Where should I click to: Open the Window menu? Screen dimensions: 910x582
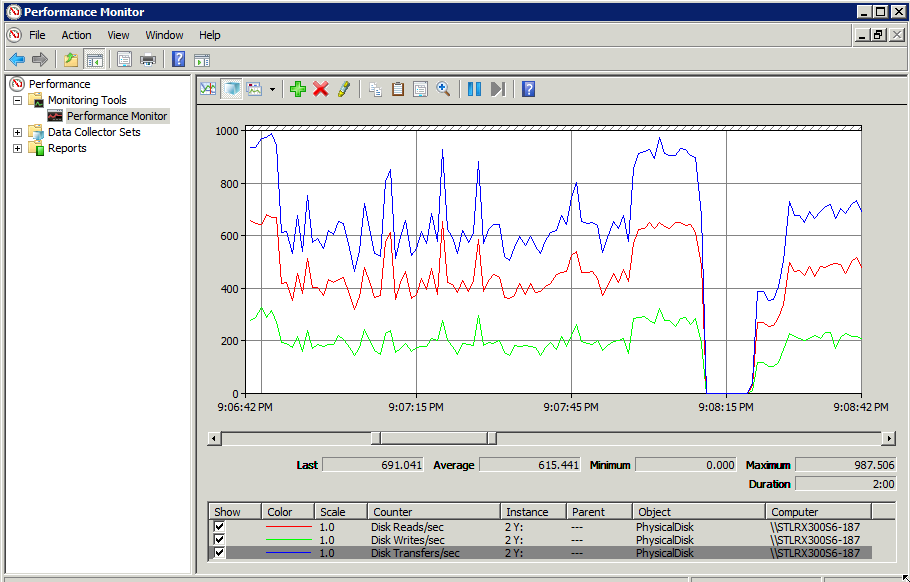pyautogui.click(x=164, y=35)
